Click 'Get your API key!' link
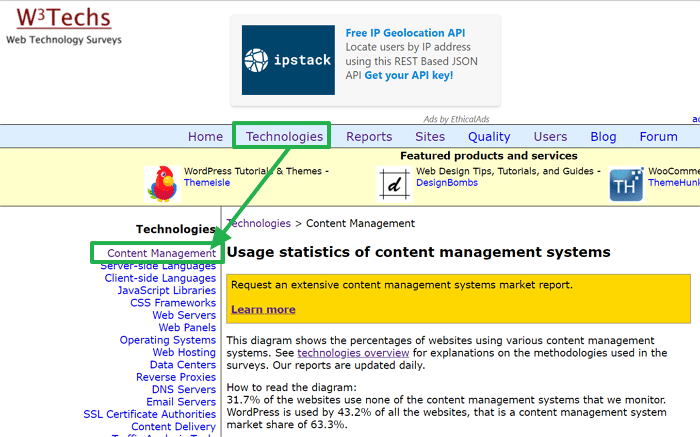The width and height of the screenshot is (700, 437). click(x=408, y=75)
